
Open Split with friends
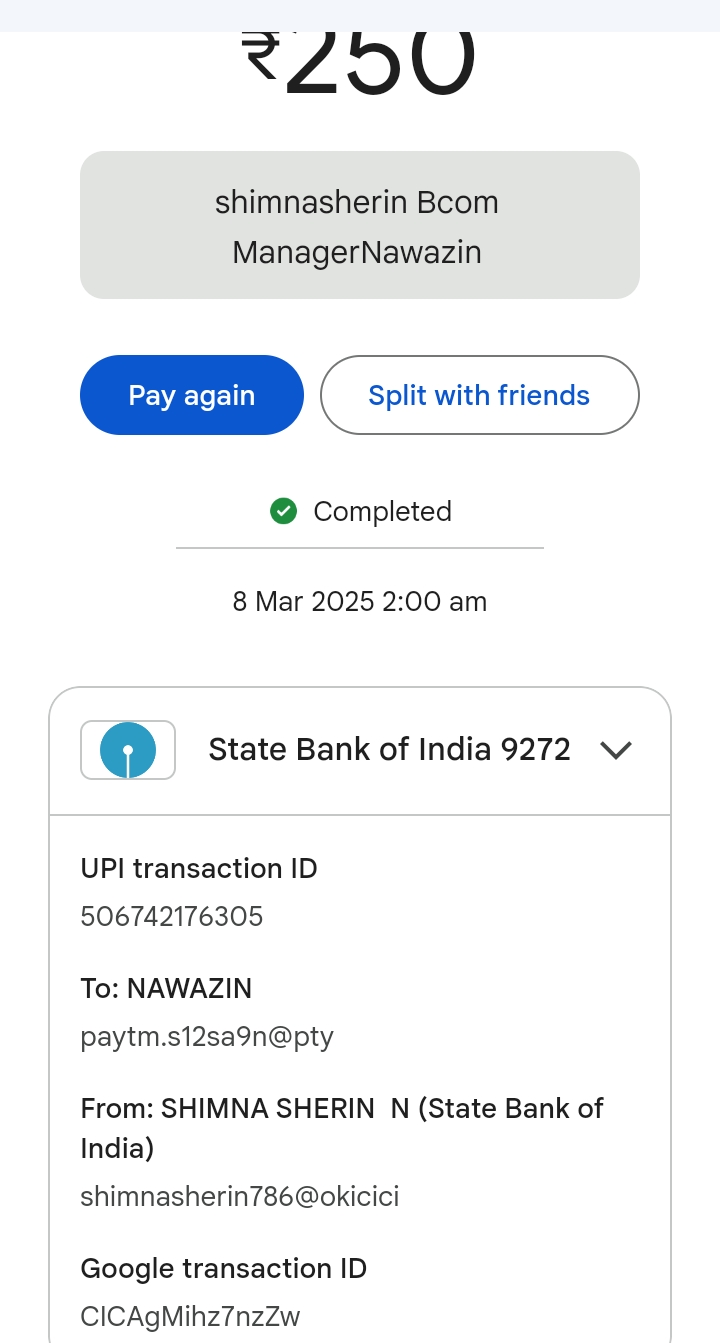[x=479, y=395]
